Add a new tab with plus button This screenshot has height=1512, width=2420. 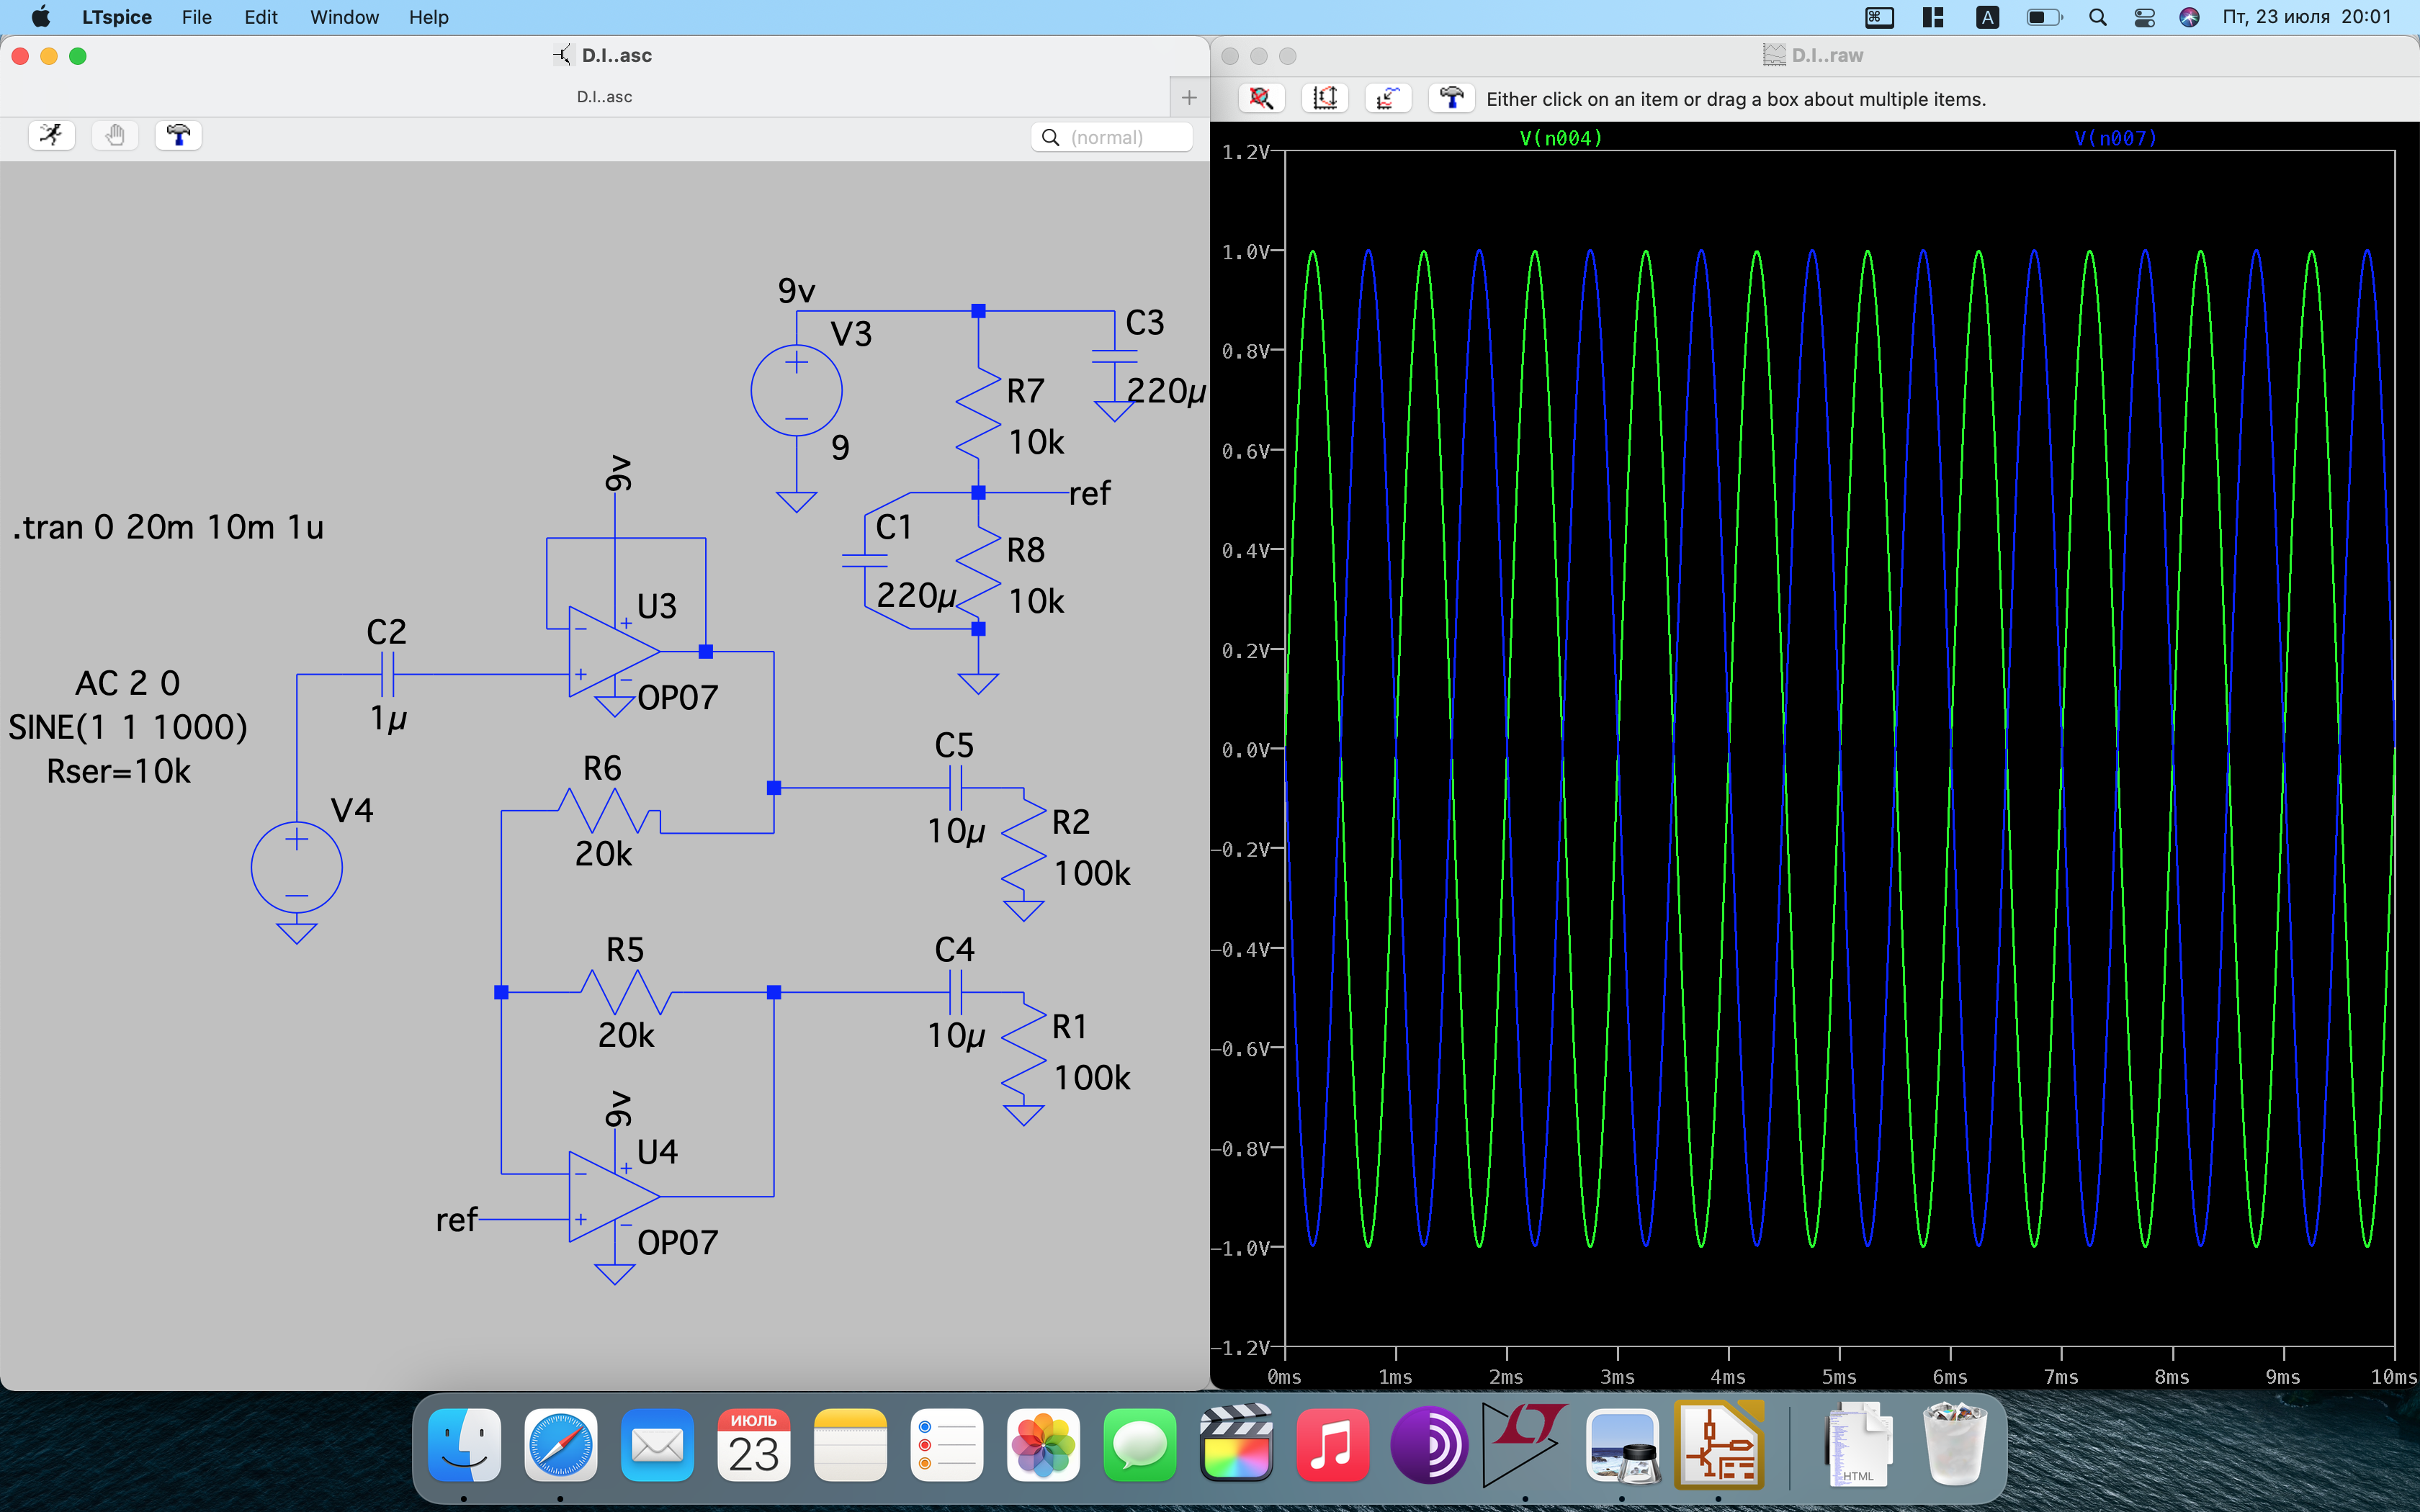pyautogui.click(x=1189, y=97)
